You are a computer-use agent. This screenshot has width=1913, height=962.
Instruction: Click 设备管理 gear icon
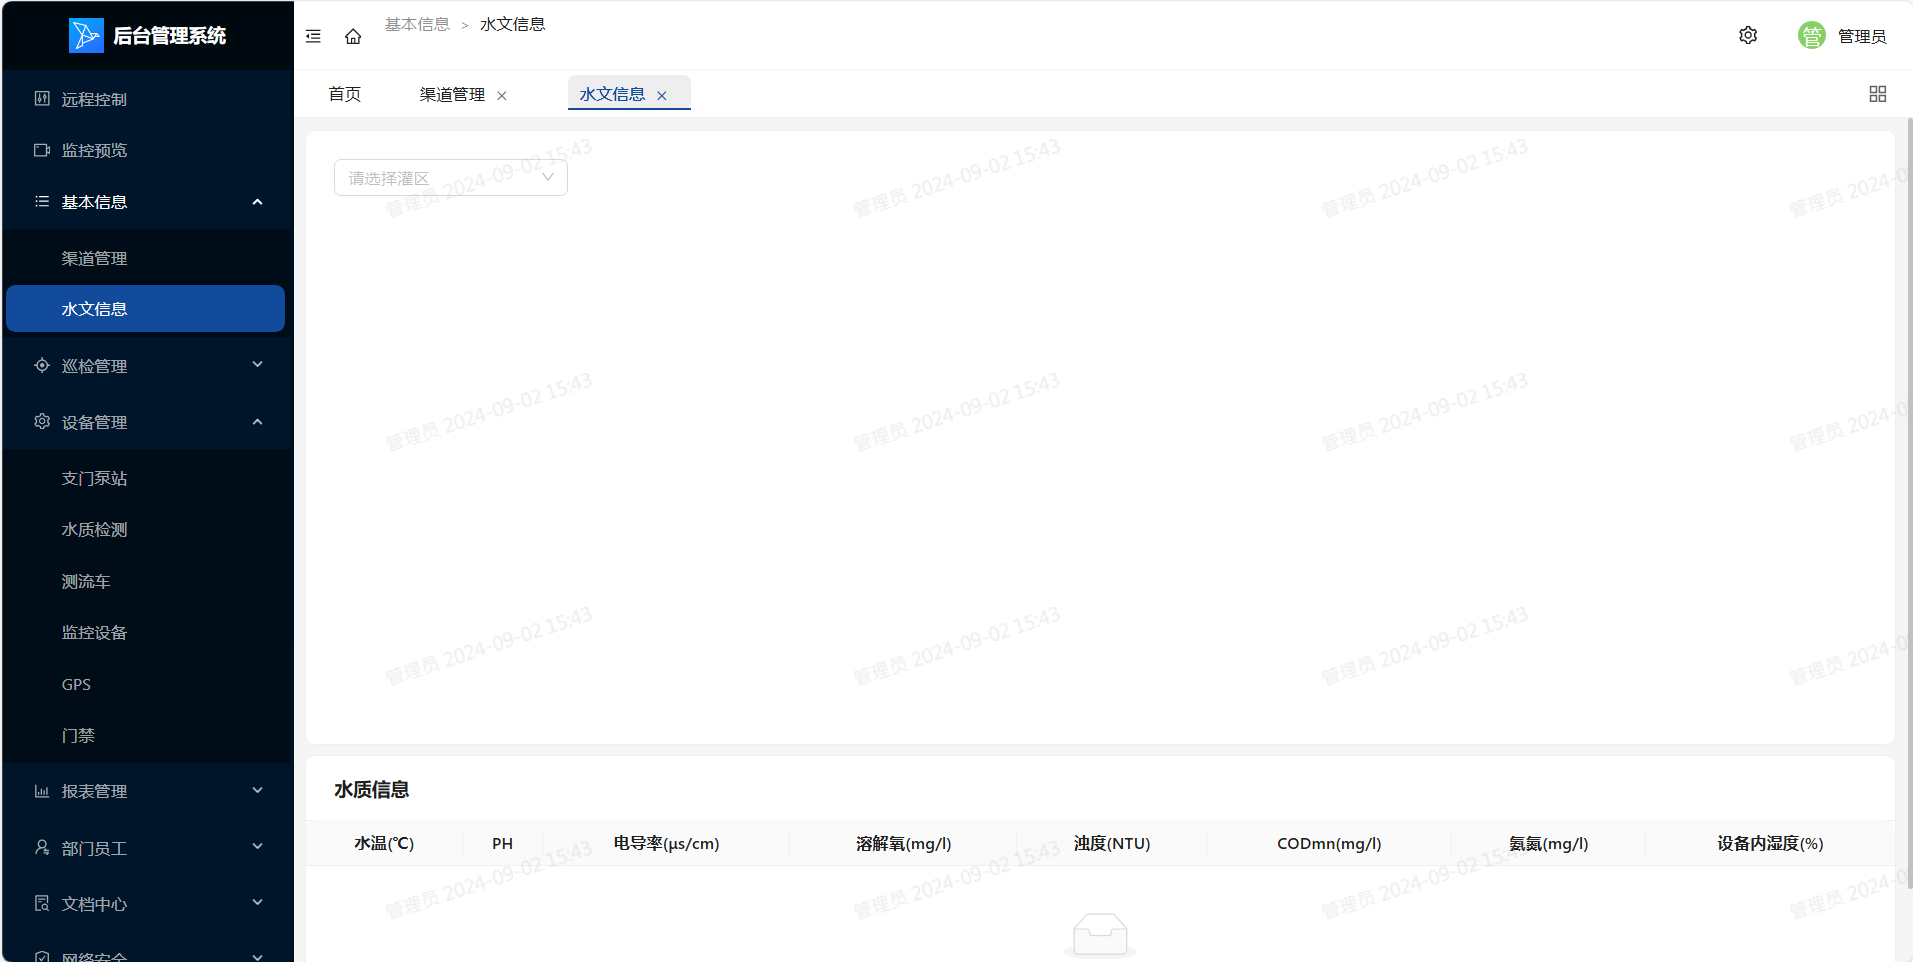click(42, 421)
